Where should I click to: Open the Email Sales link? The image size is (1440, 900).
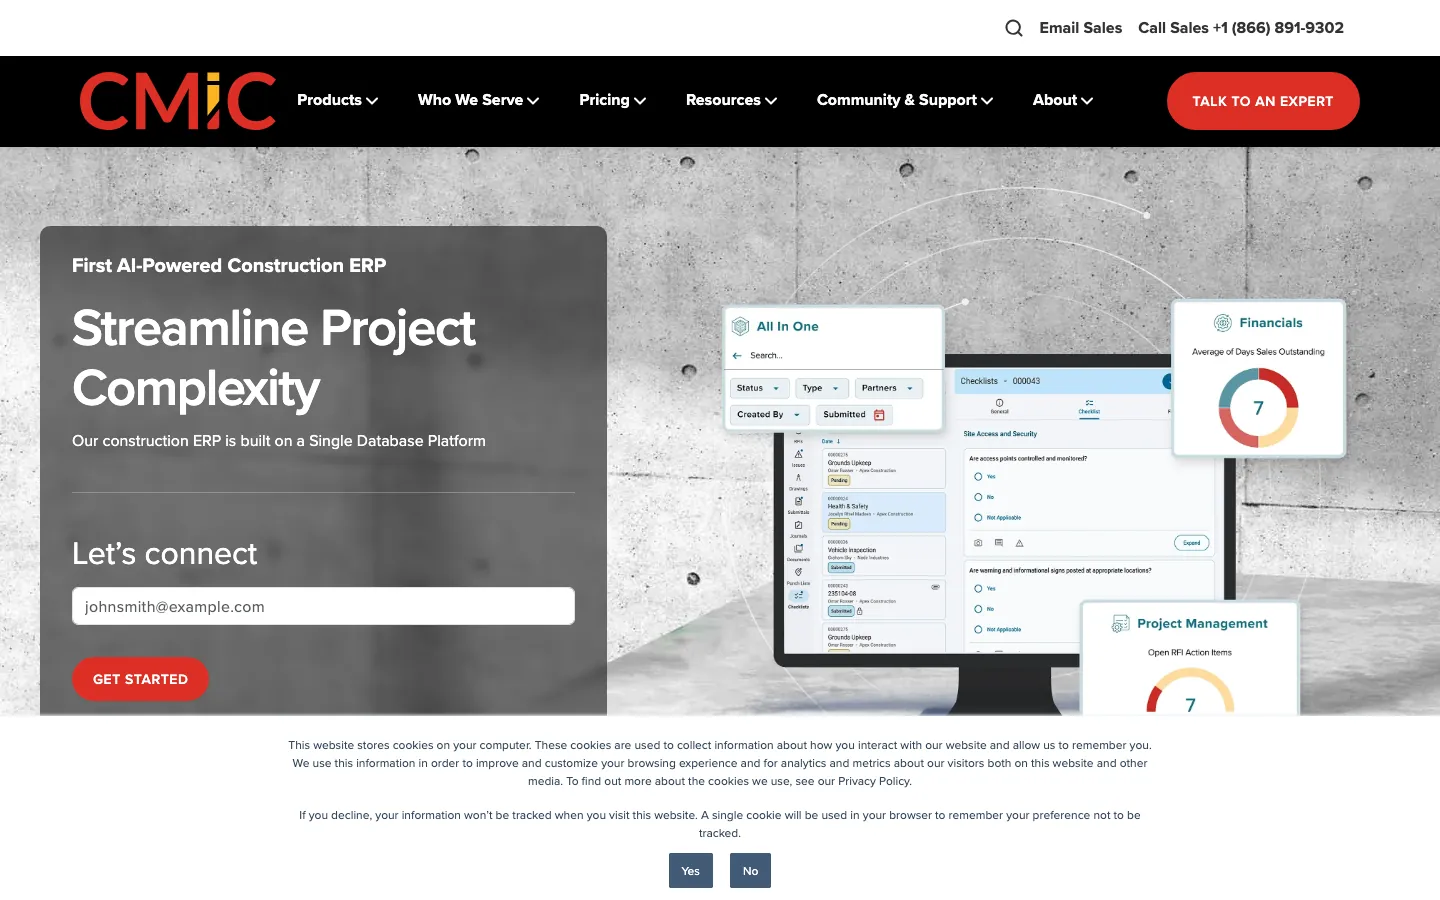click(x=1080, y=28)
